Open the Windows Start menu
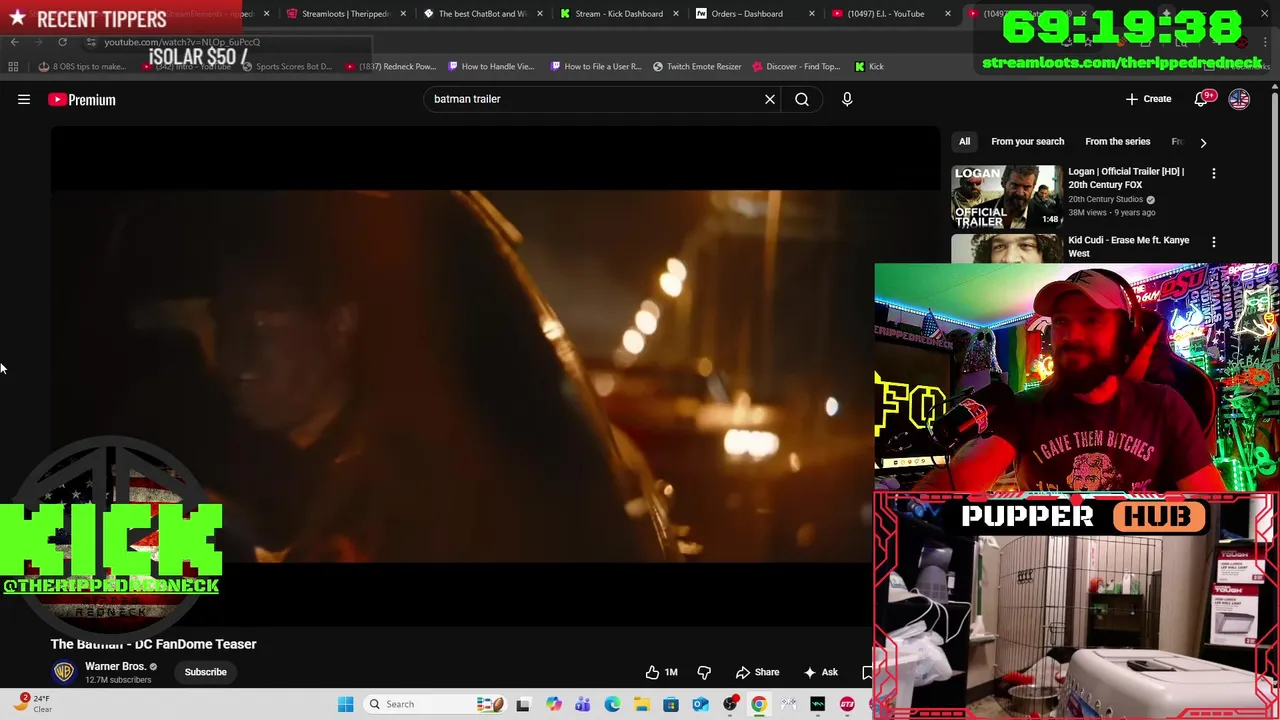The image size is (1280, 720). point(345,704)
